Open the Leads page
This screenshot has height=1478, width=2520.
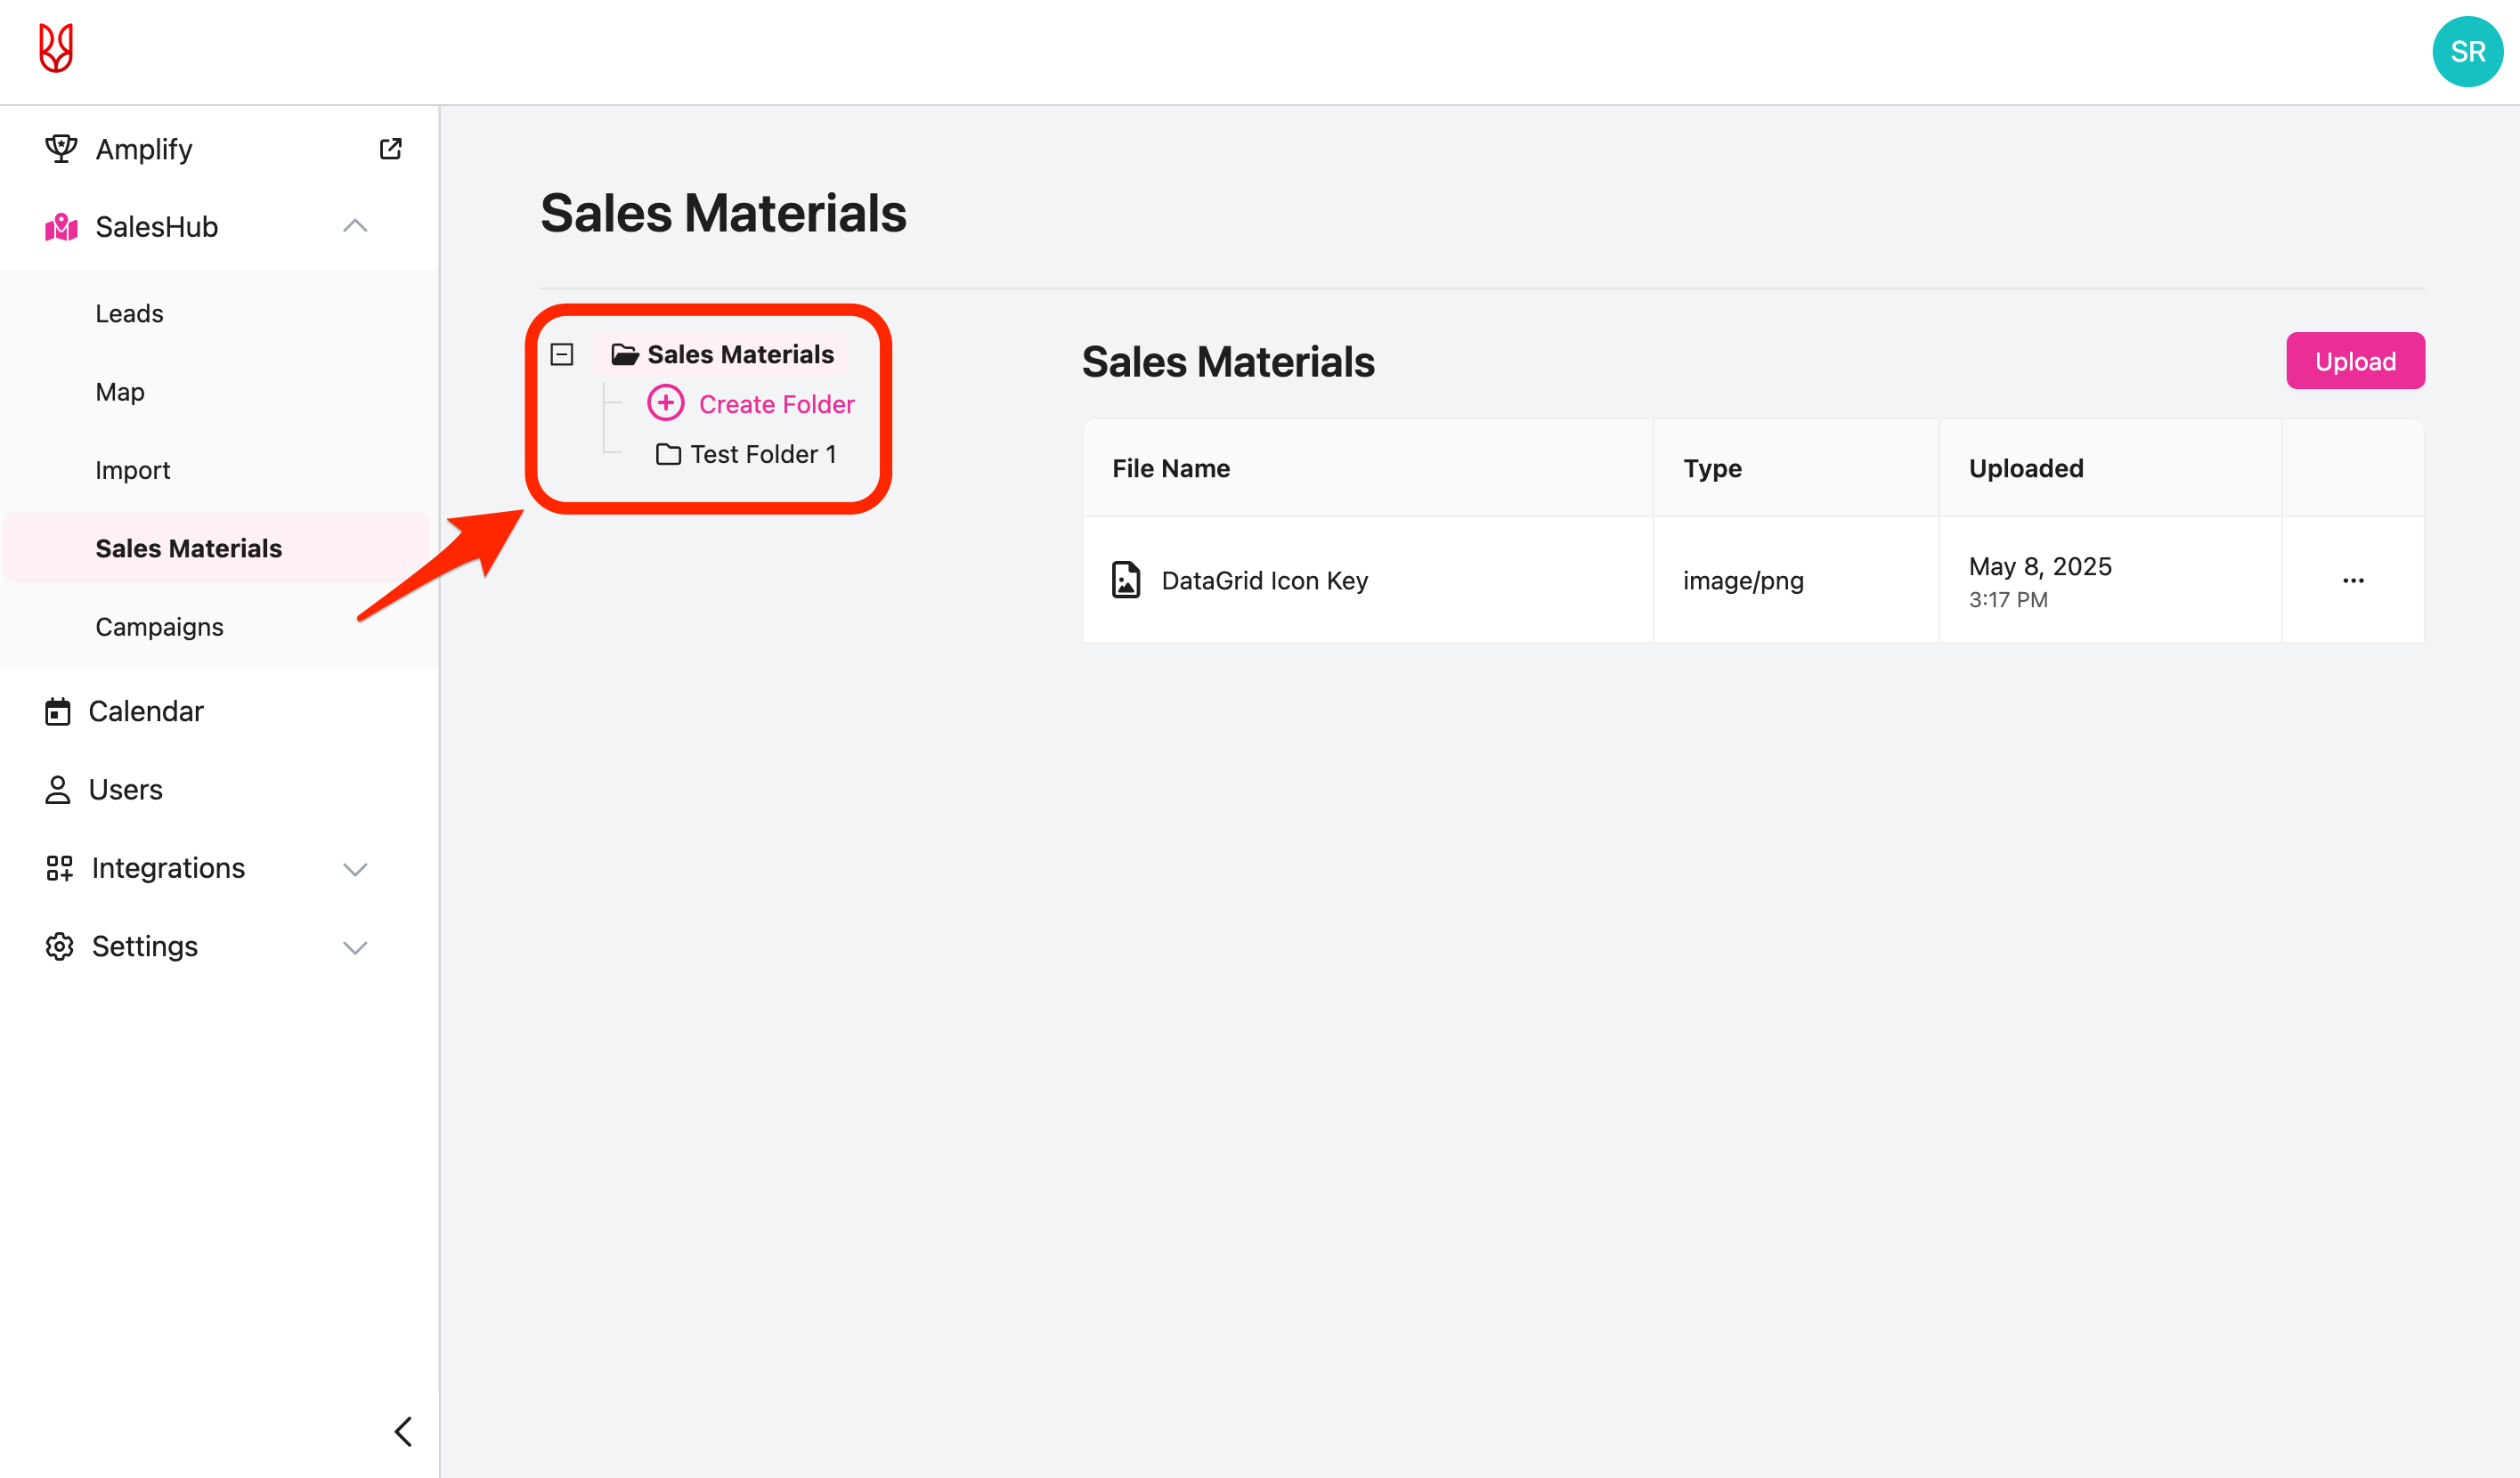[129, 313]
